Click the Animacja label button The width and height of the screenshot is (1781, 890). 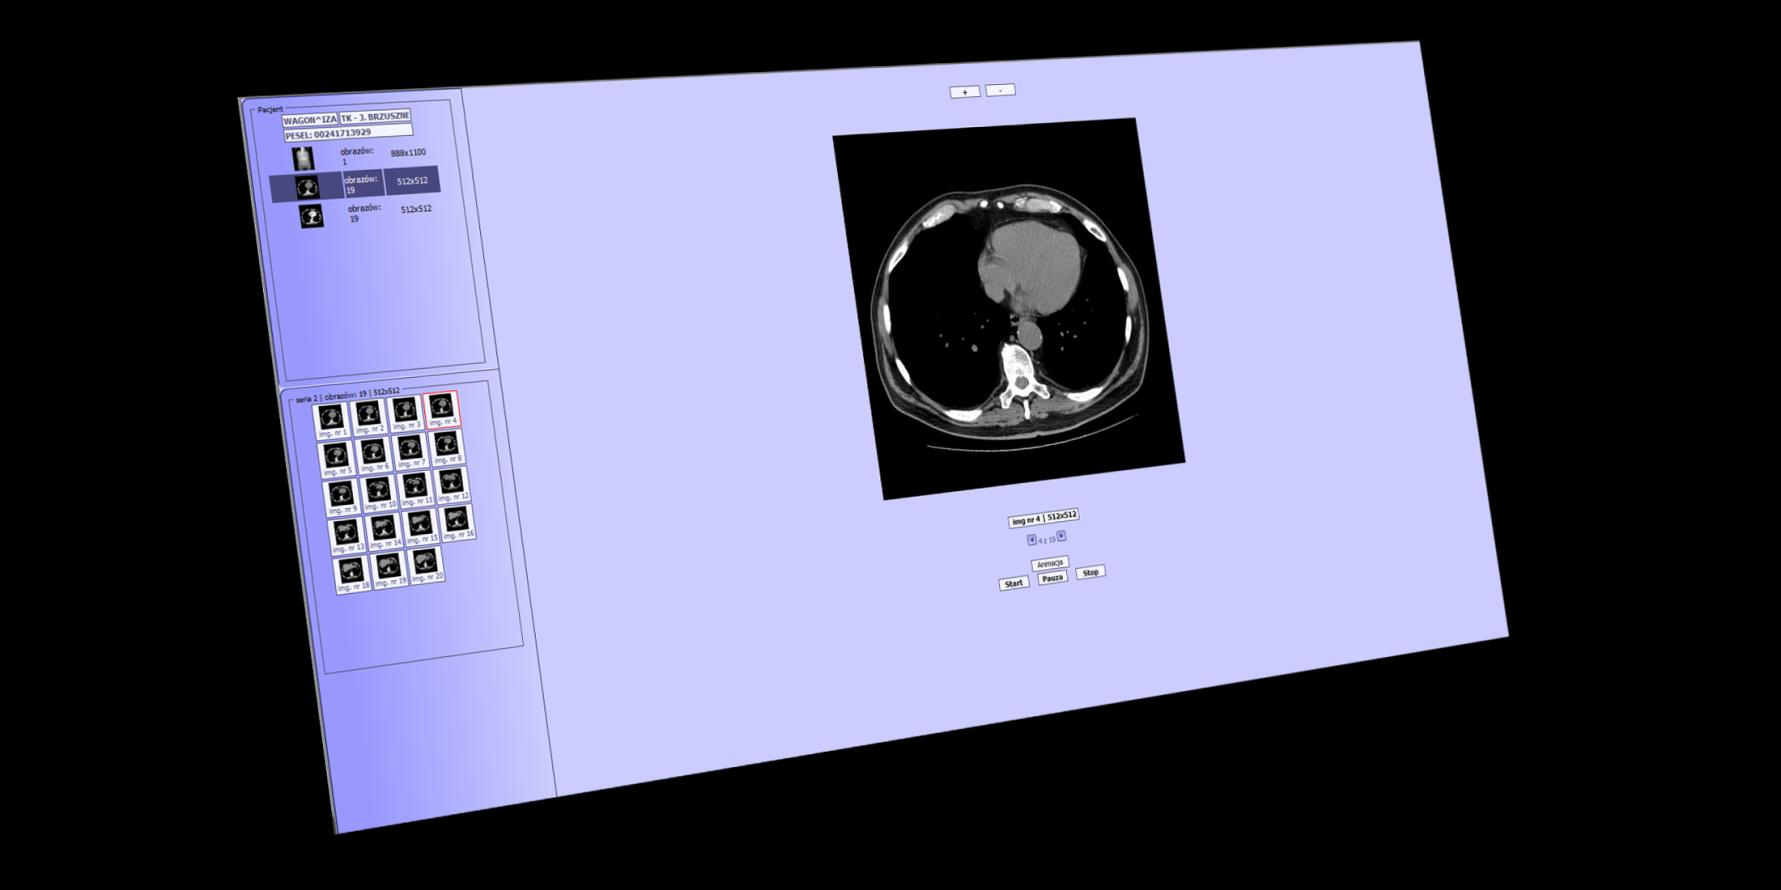pos(1050,563)
